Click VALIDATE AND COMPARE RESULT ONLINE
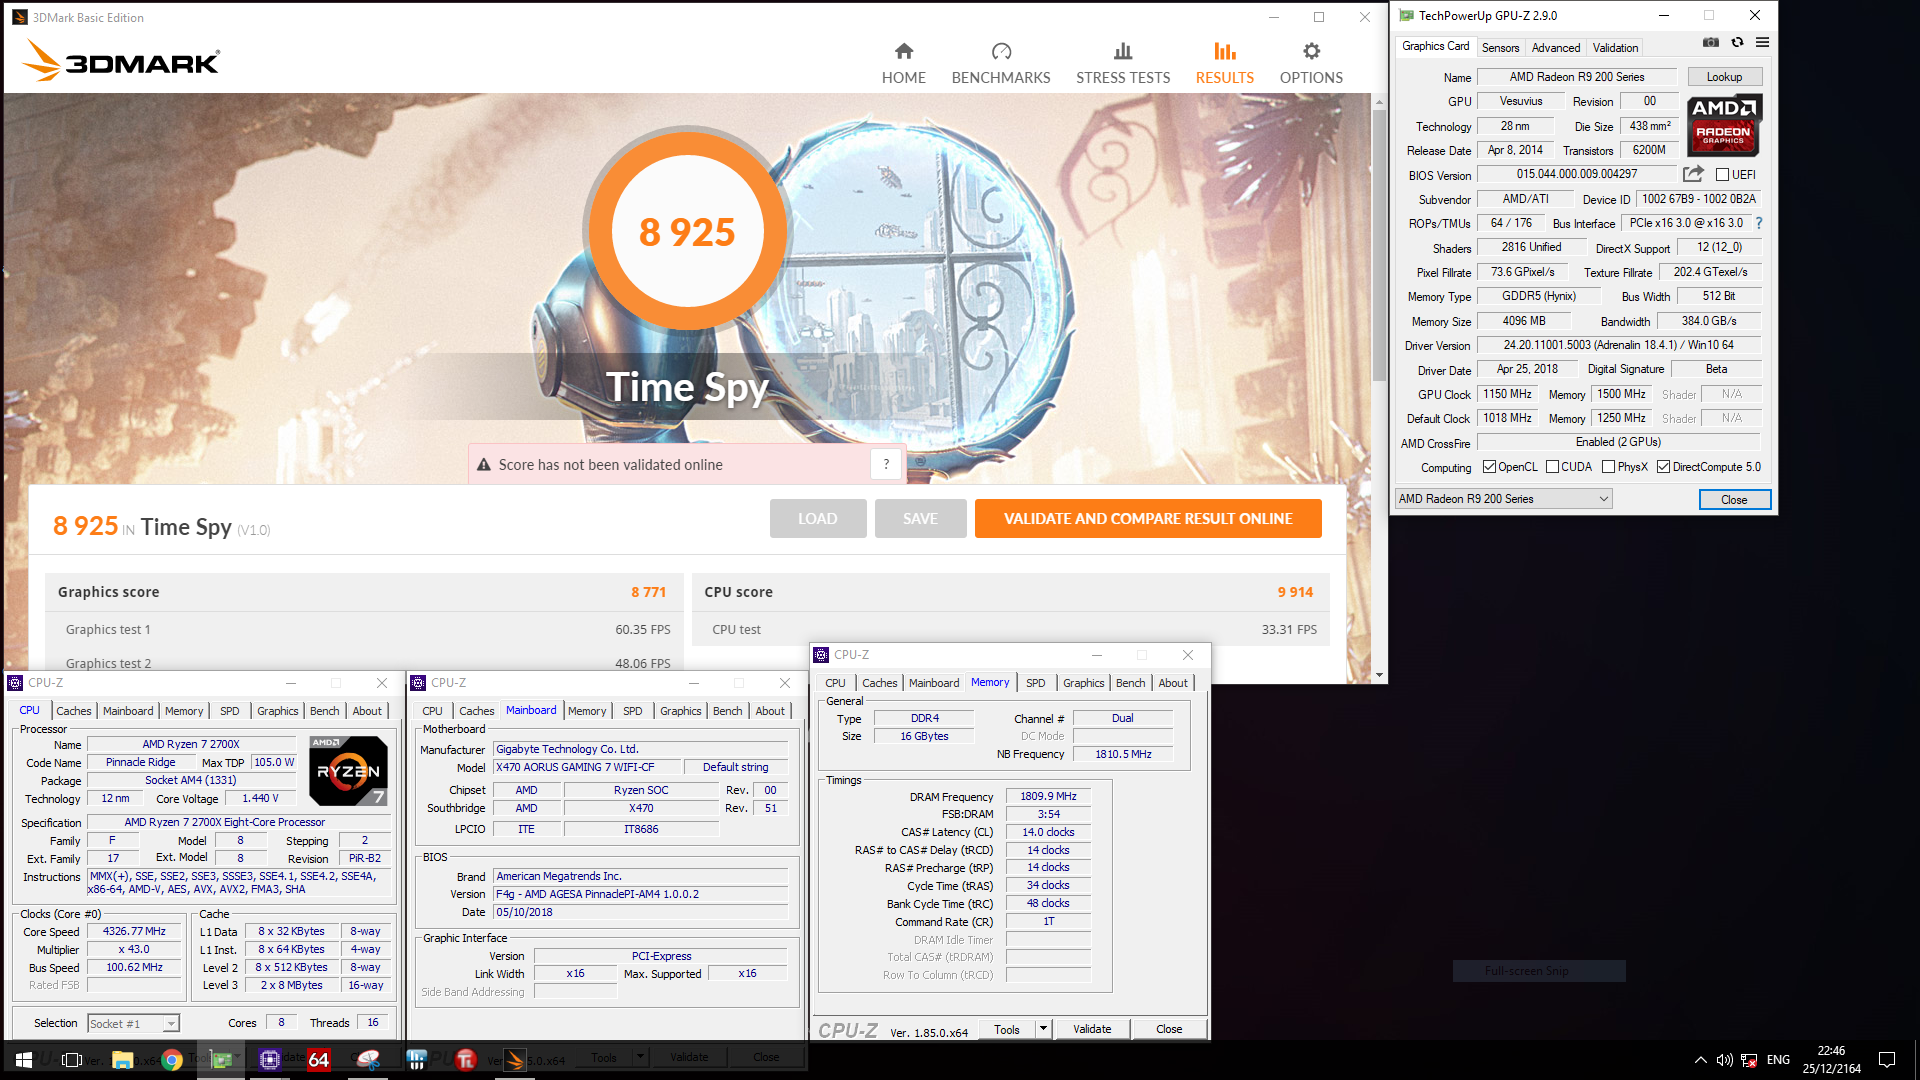Screen dimensions: 1920x1080 click(1148, 518)
